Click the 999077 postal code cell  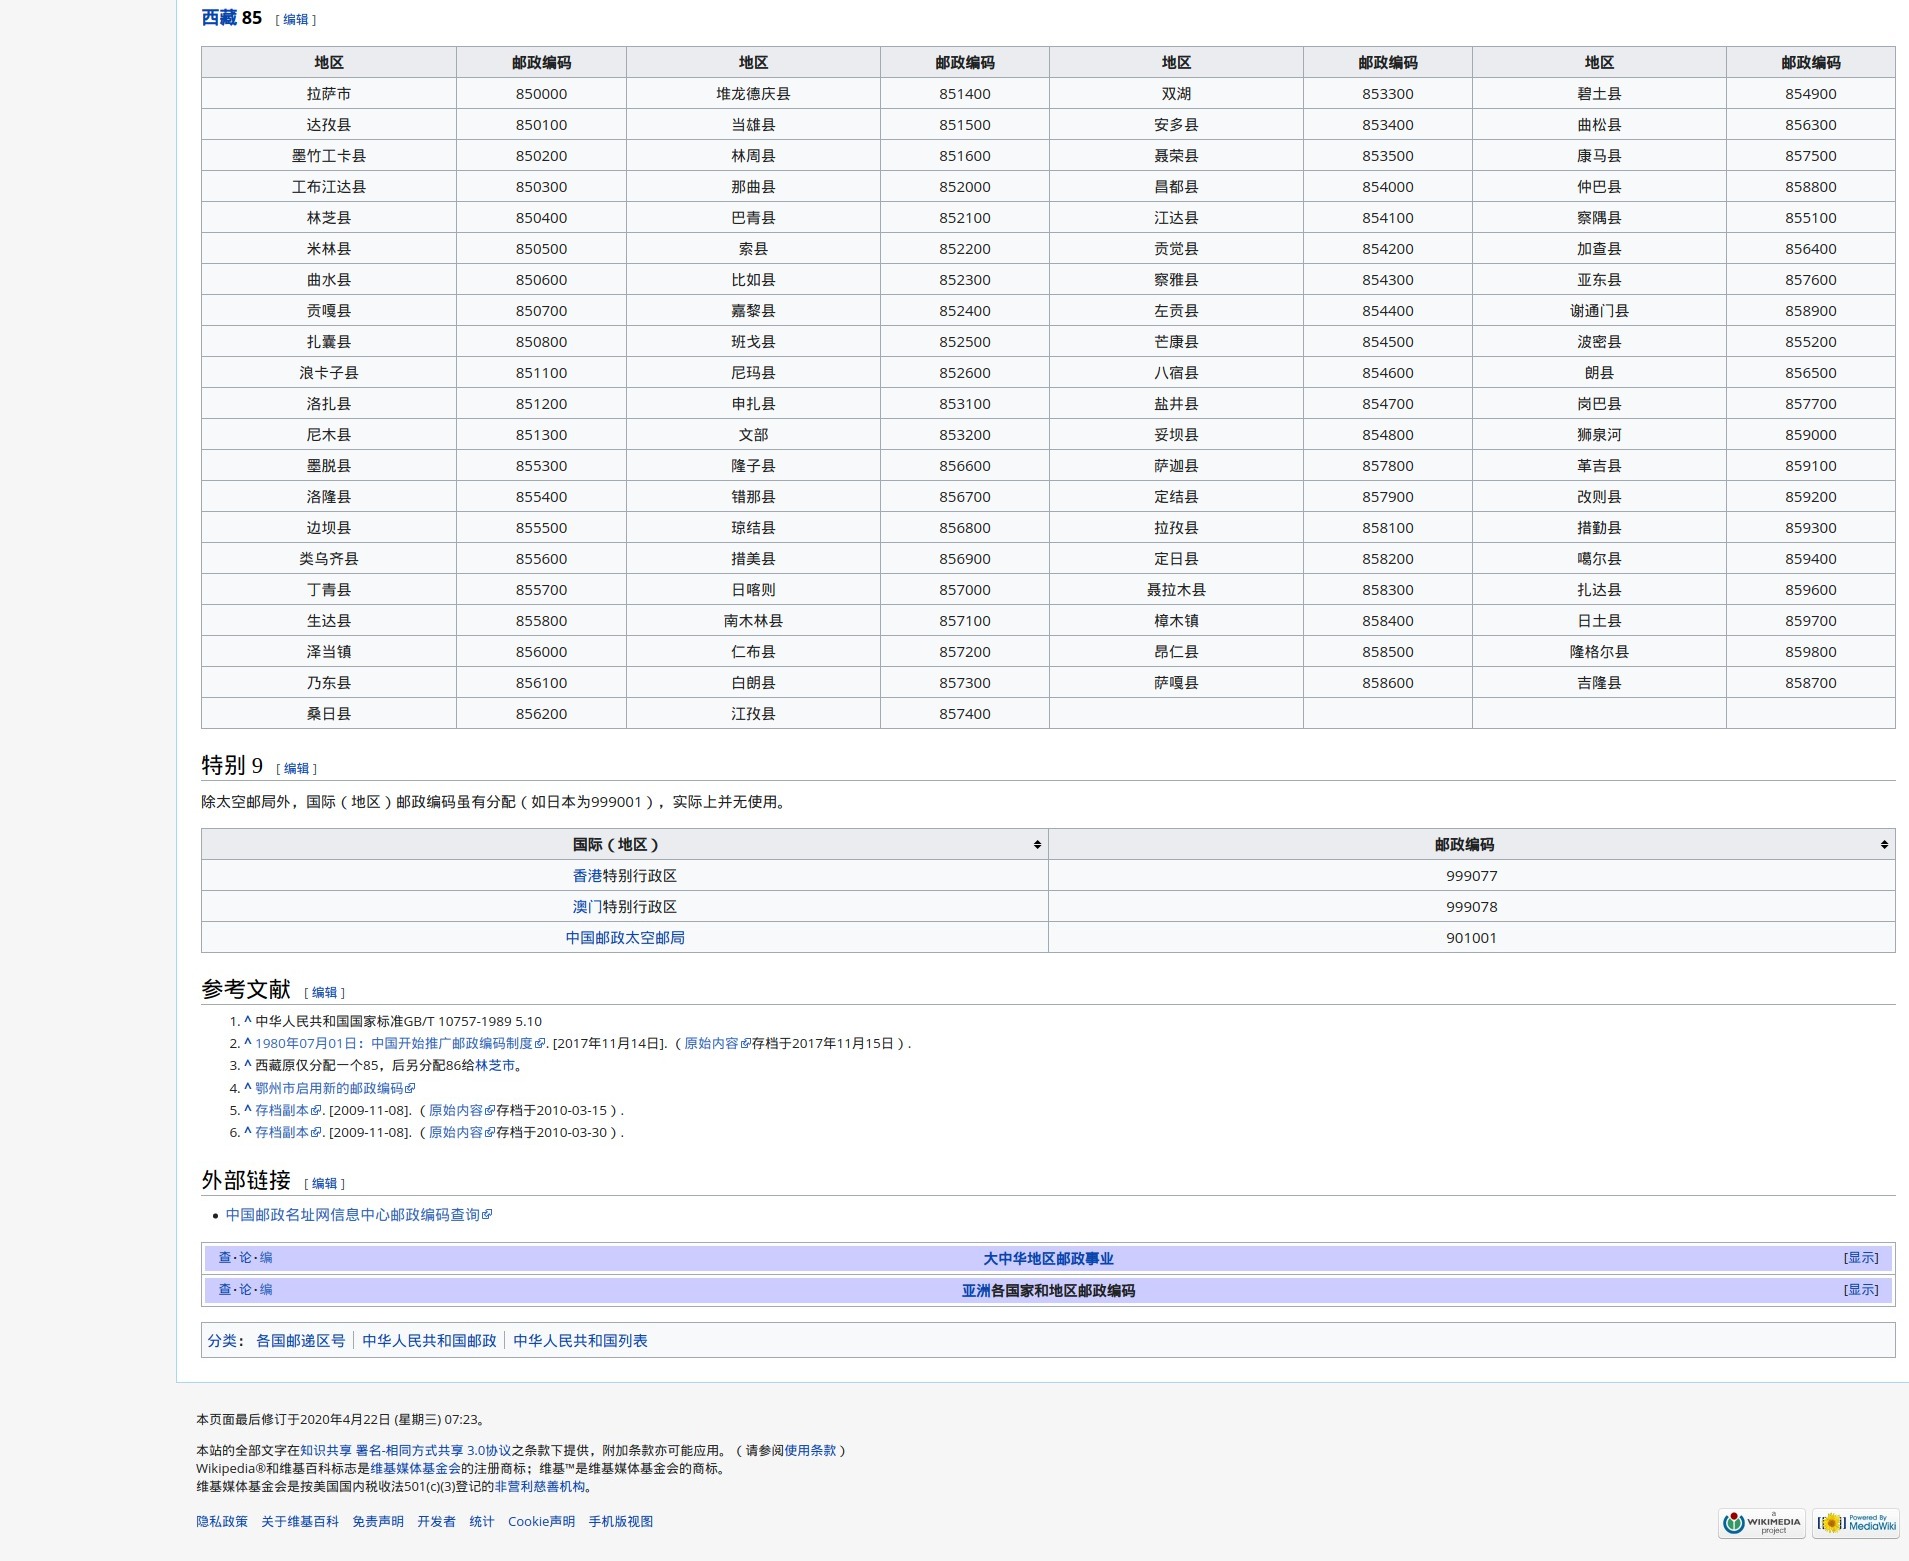click(x=1471, y=876)
